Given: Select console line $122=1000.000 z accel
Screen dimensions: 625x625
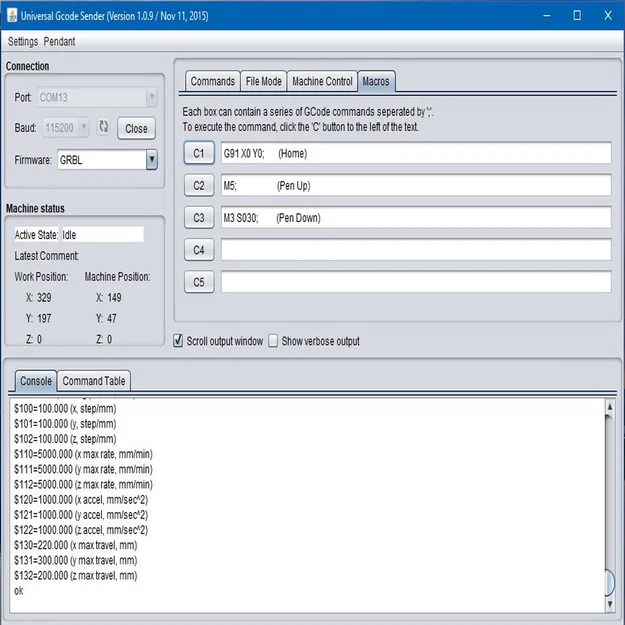Looking at the screenshot, I should 81,530.
